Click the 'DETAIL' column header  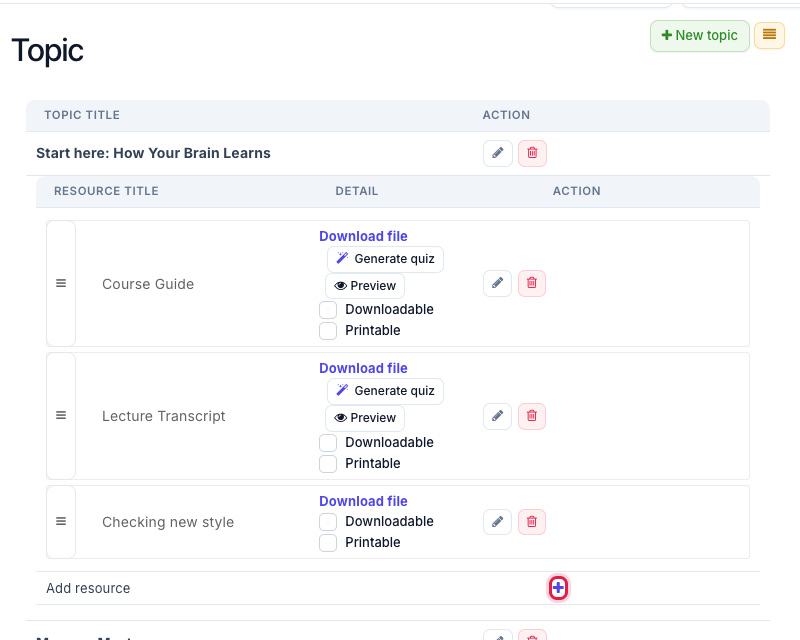(357, 191)
